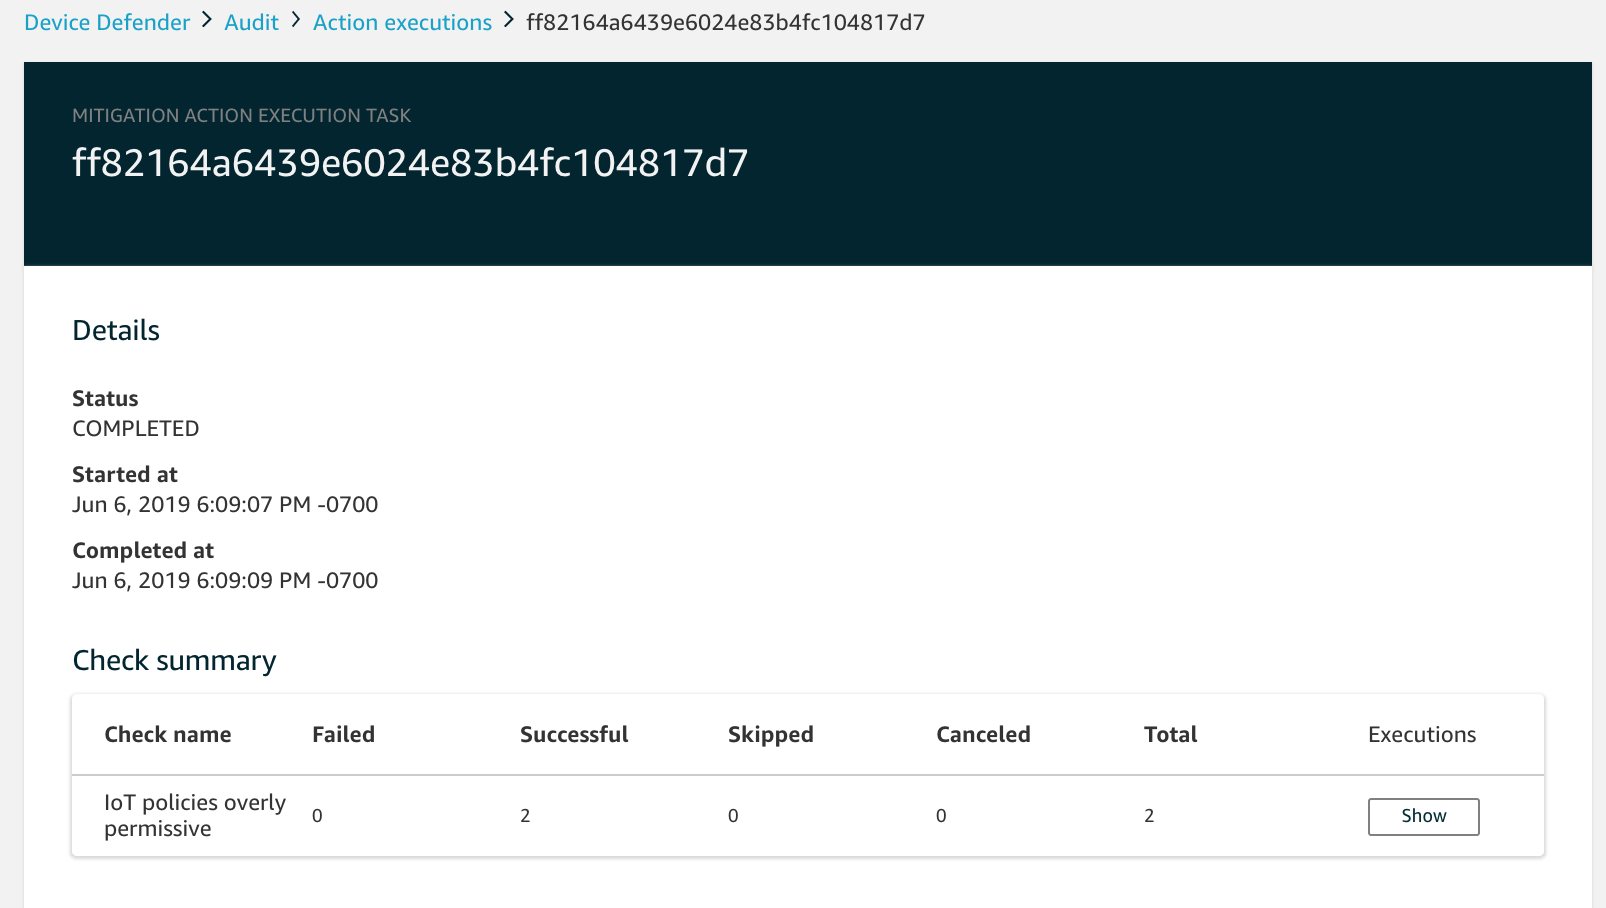
Task: Select the Successful column header
Action: 574,735
